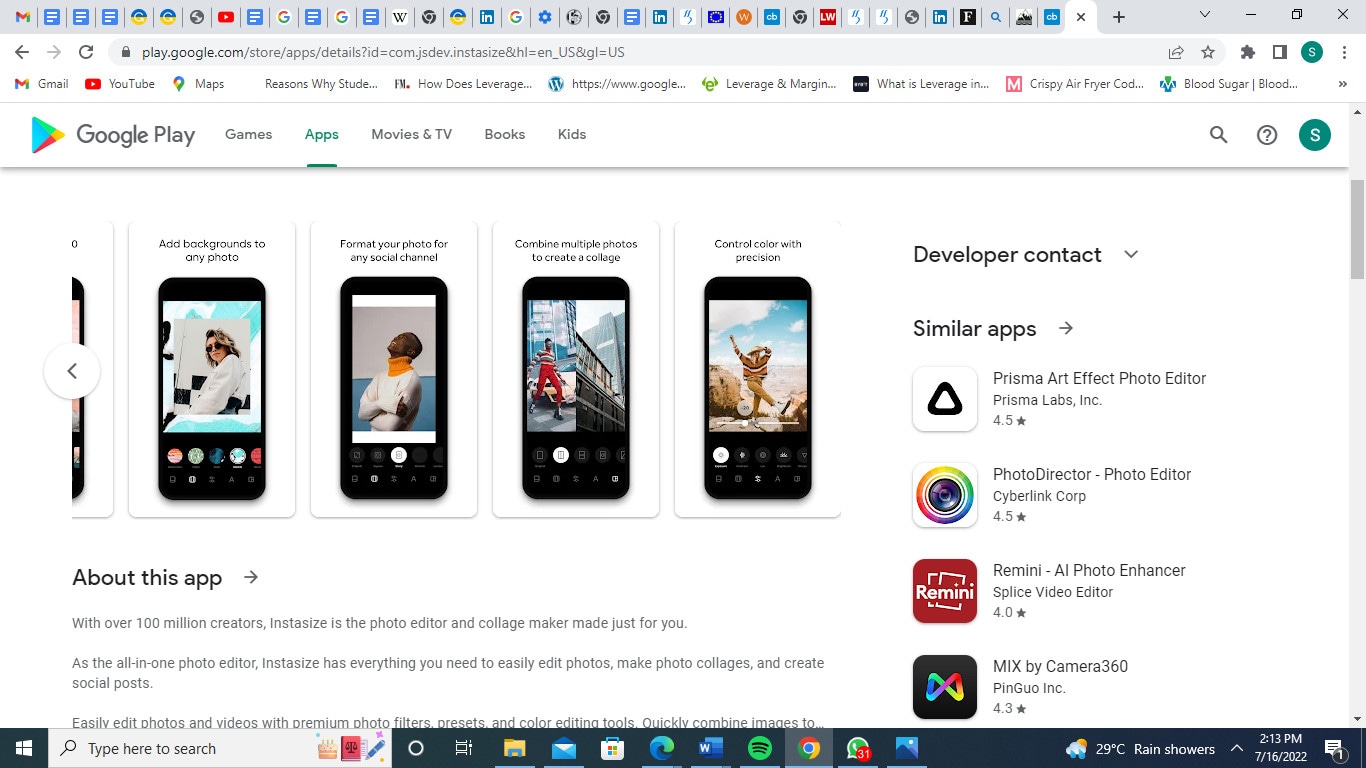
Task: Open the Photos app from the taskbar
Action: [x=907, y=748]
